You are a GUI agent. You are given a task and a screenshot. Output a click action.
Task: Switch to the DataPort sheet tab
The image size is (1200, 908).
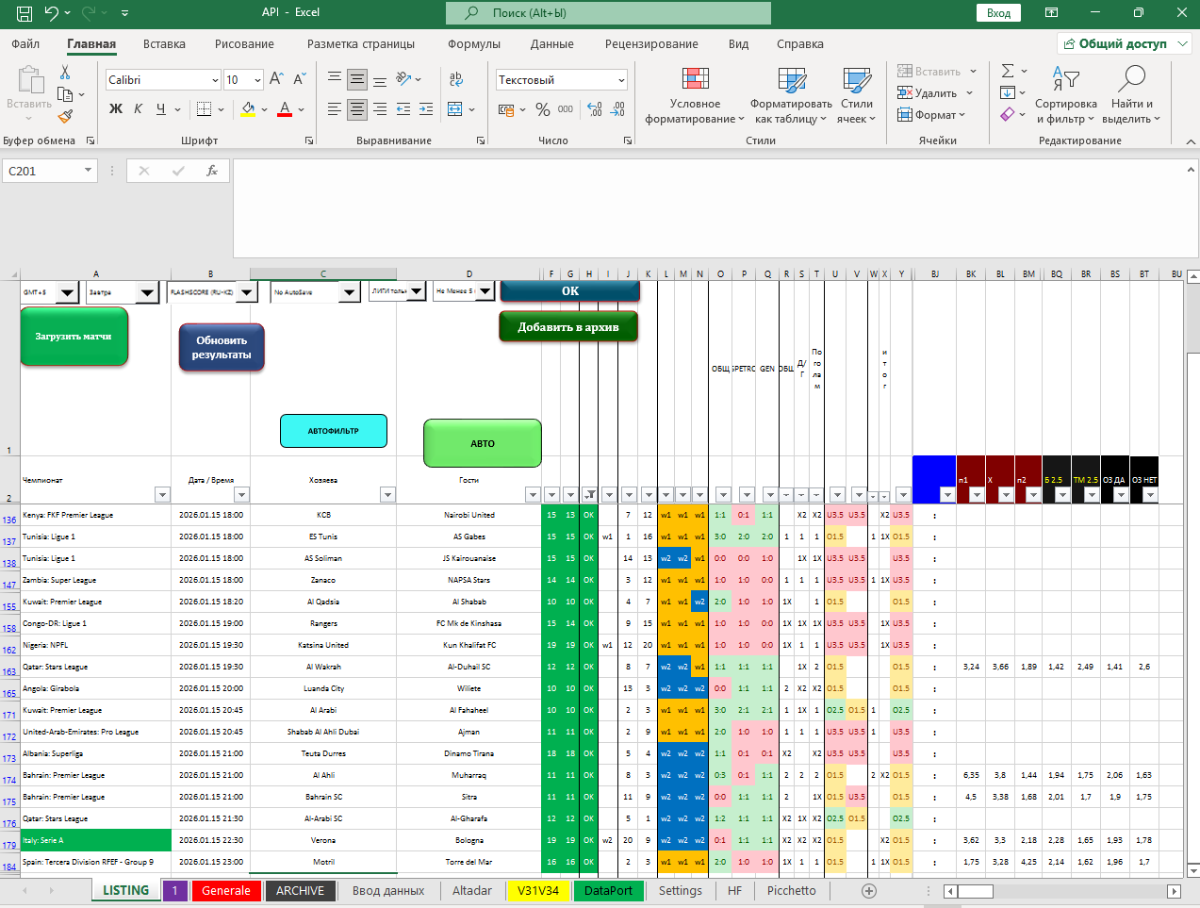608,890
